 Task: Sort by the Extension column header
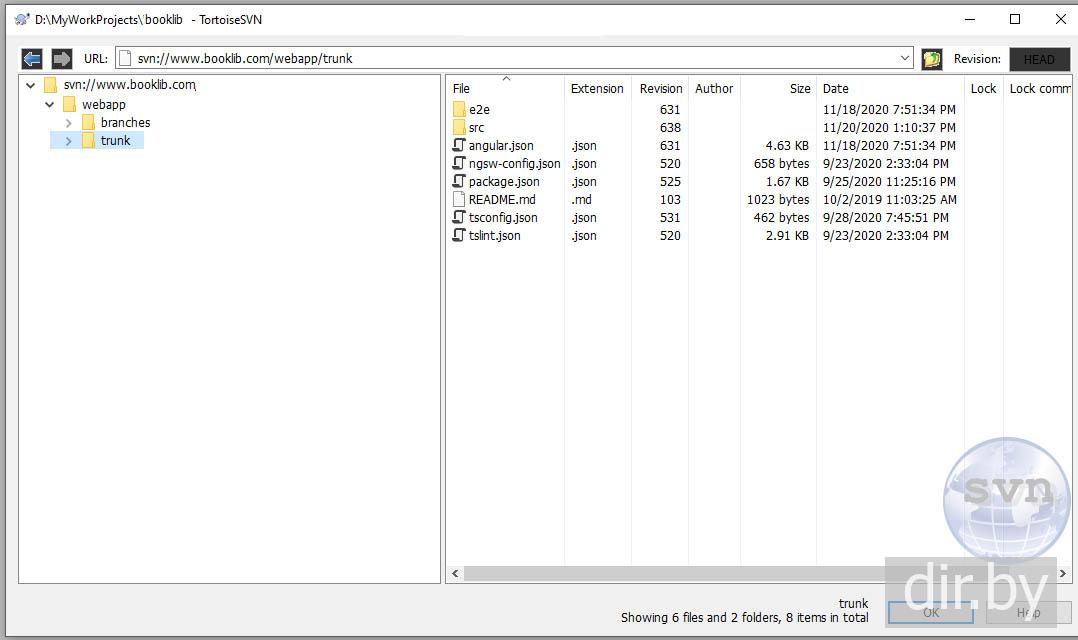(x=597, y=89)
